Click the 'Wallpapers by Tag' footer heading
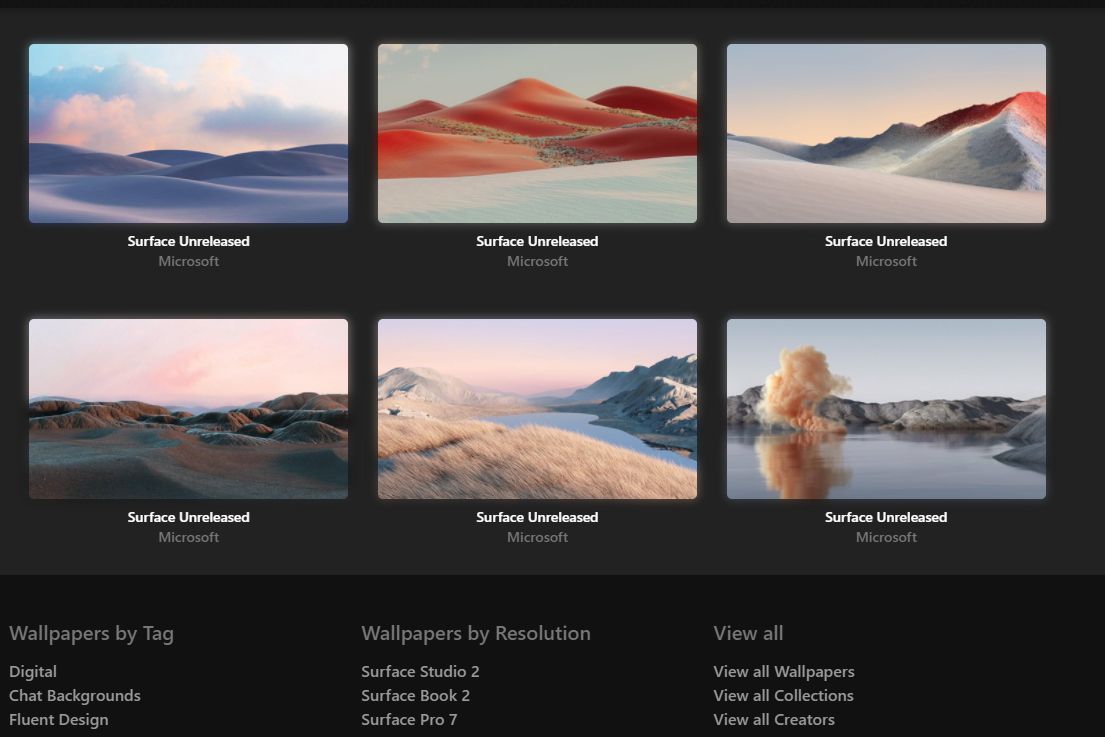 point(92,634)
